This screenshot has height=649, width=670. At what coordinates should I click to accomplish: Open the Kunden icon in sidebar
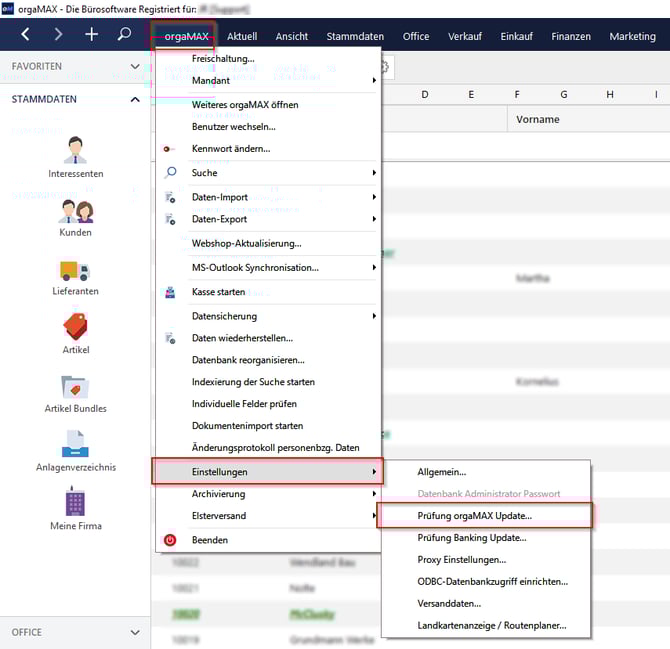point(75,211)
